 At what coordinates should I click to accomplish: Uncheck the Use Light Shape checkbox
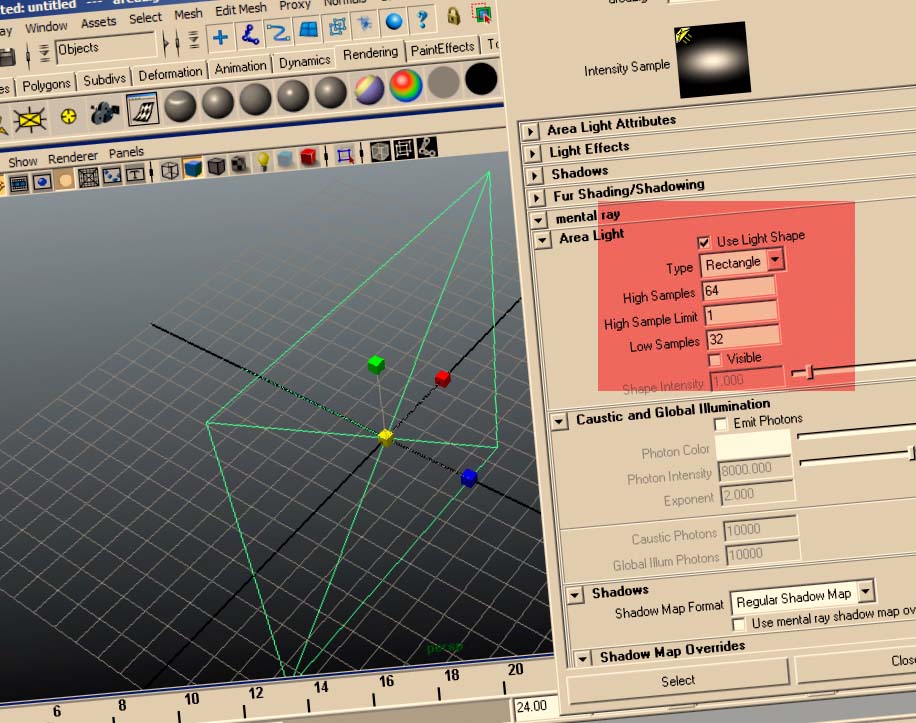[x=704, y=242]
